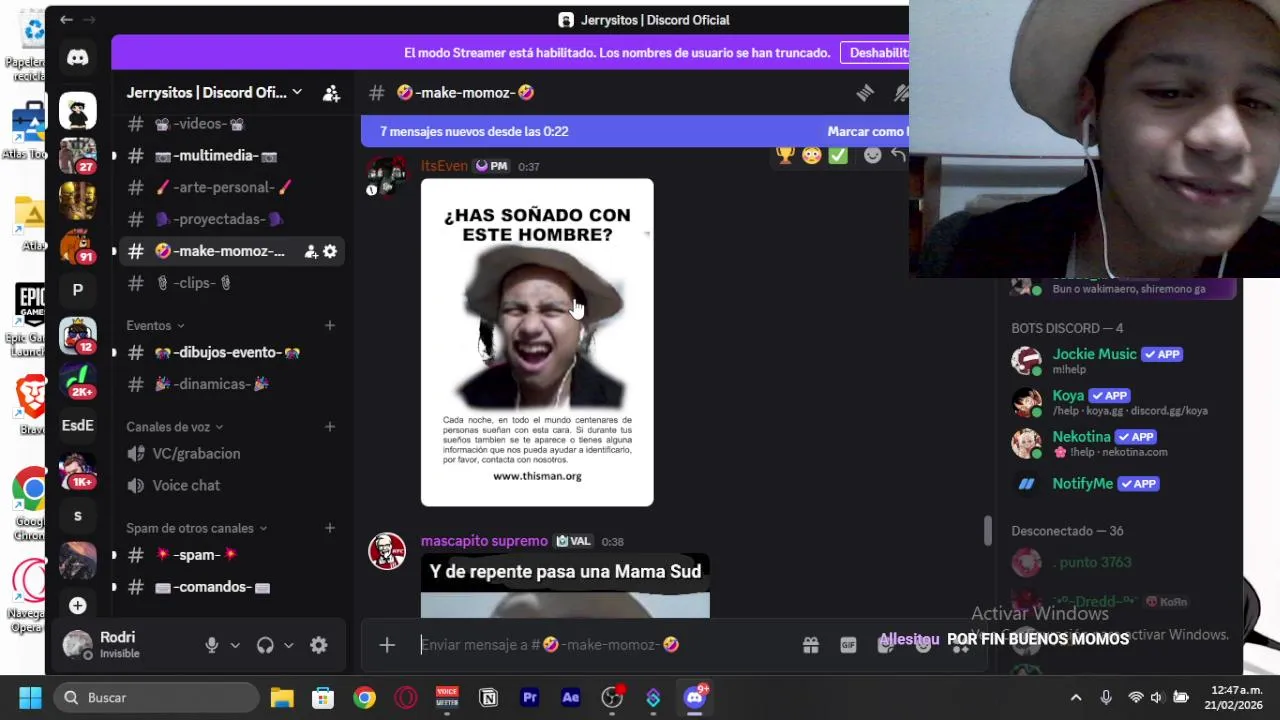Toggle headphones deafen in user panel
Viewport: 1280px width, 720px height.
(265, 645)
